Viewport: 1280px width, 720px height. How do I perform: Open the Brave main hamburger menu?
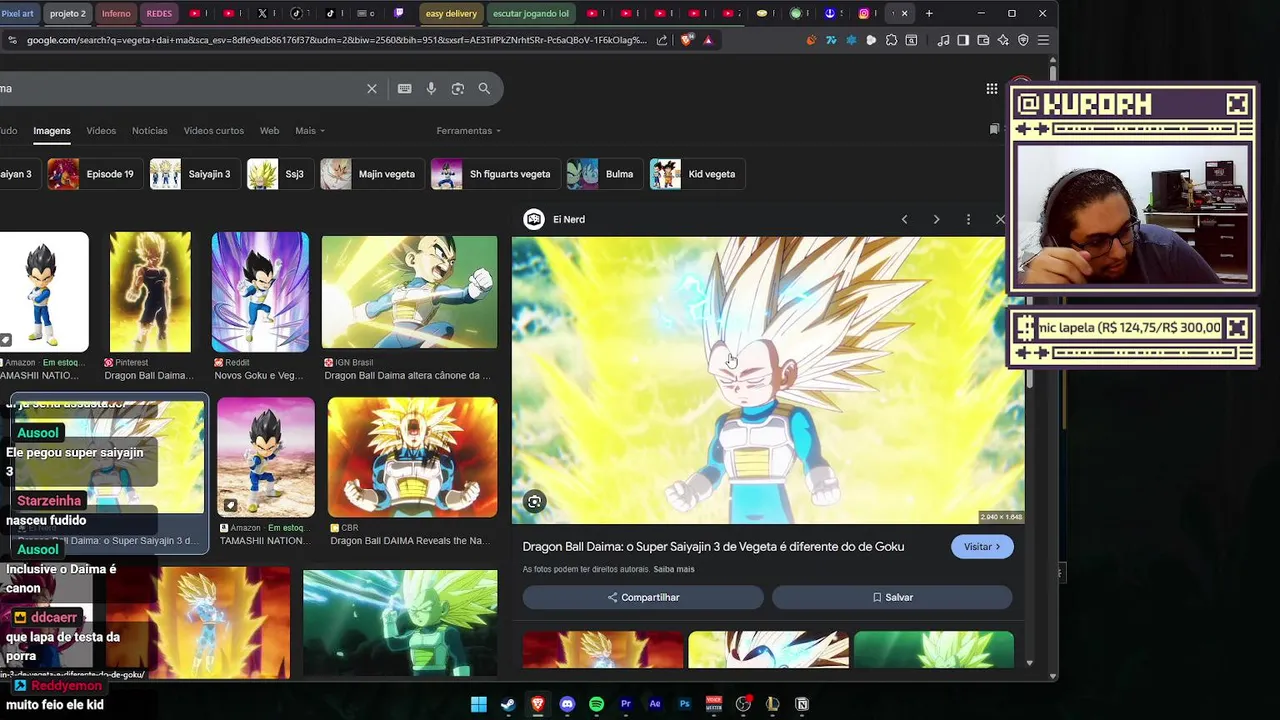[x=1043, y=40]
